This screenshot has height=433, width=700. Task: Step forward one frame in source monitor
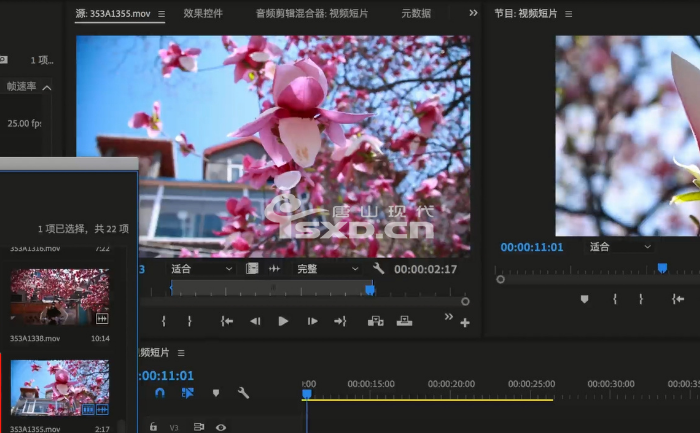[x=312, y=321]
